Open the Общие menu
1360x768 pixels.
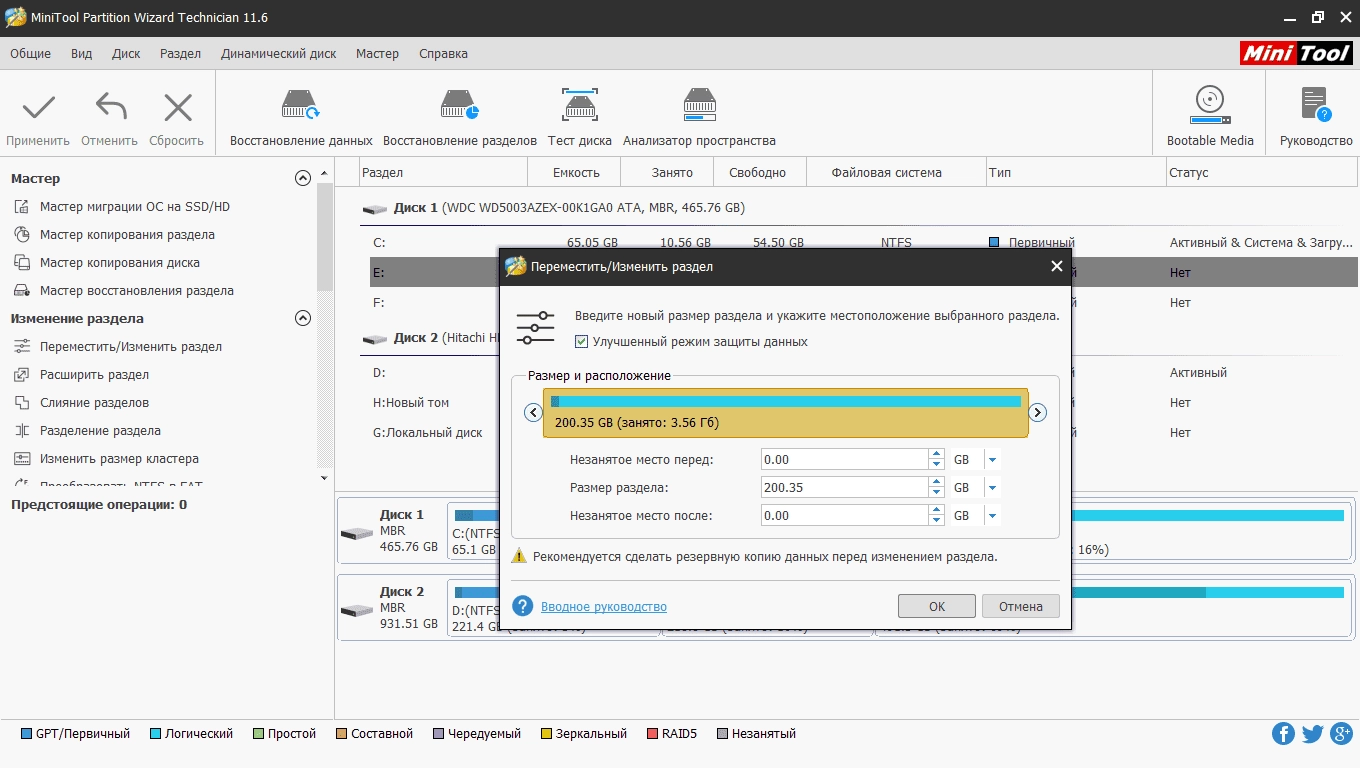tap(30, 54)
